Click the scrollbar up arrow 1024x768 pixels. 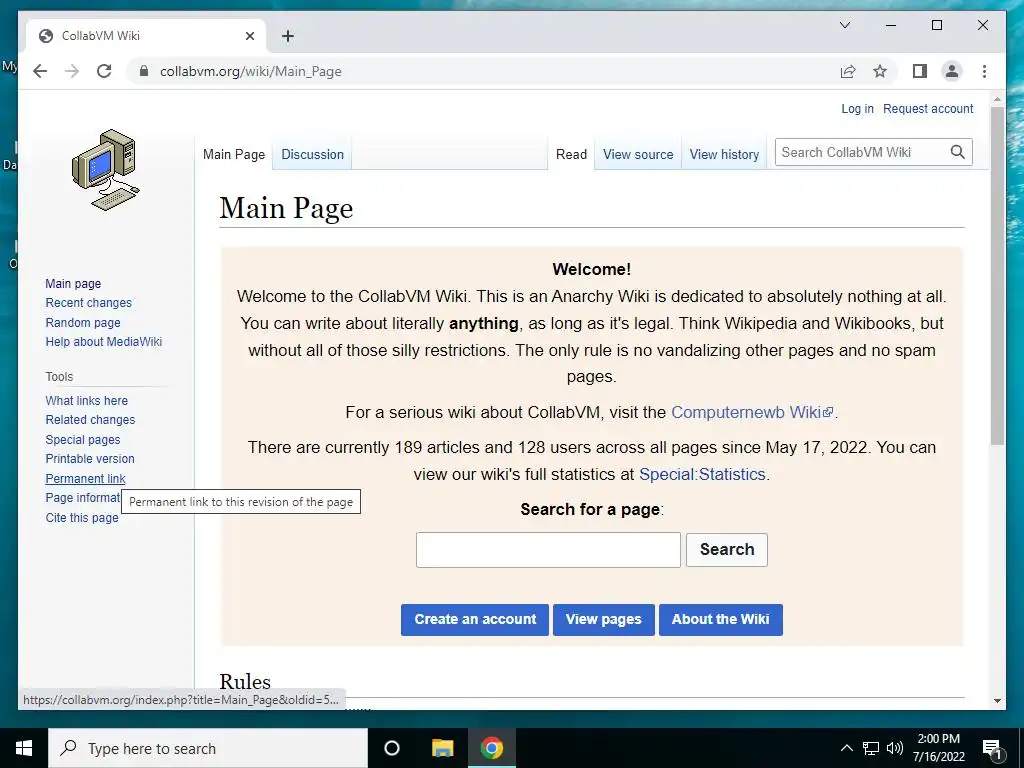click(x=997, y=99)
